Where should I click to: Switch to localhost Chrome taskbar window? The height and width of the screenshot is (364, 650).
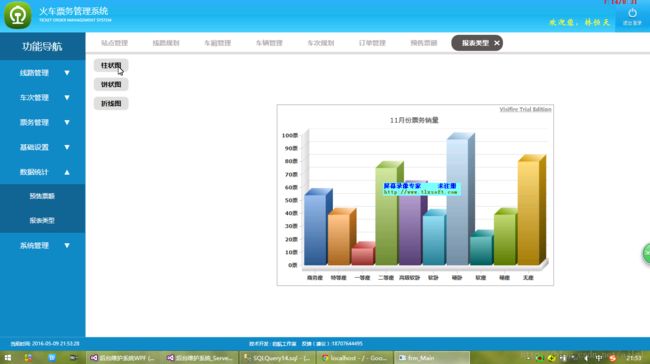(x=355, y=357)
